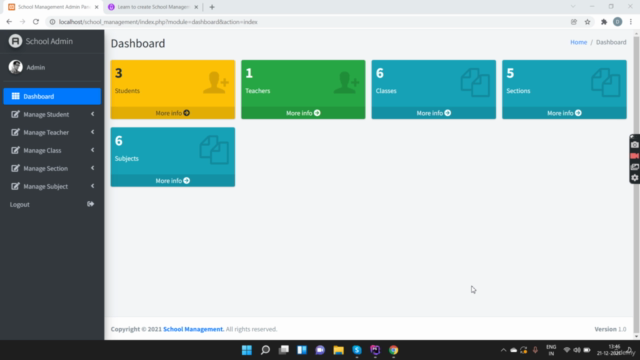This screenshot has height=360, width=640.
Task: Click the School Admin logo icon
Action: click(15, 41)
